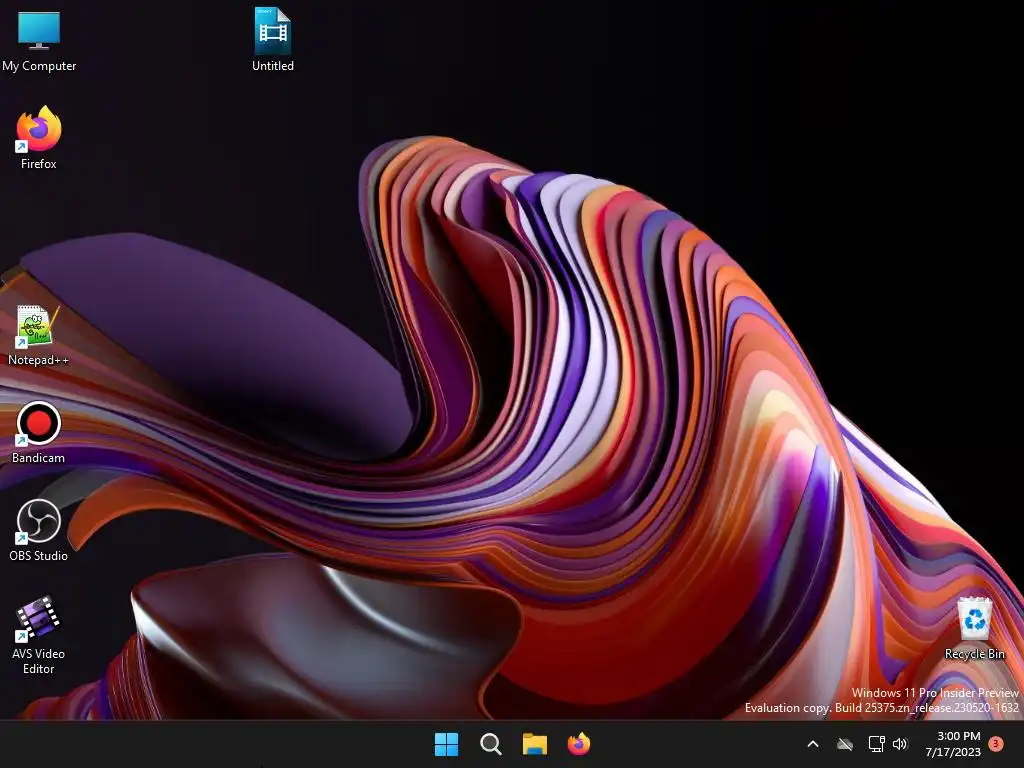
Task: Launch Firefox from the taskbar
Action: [x=579, y=744]
